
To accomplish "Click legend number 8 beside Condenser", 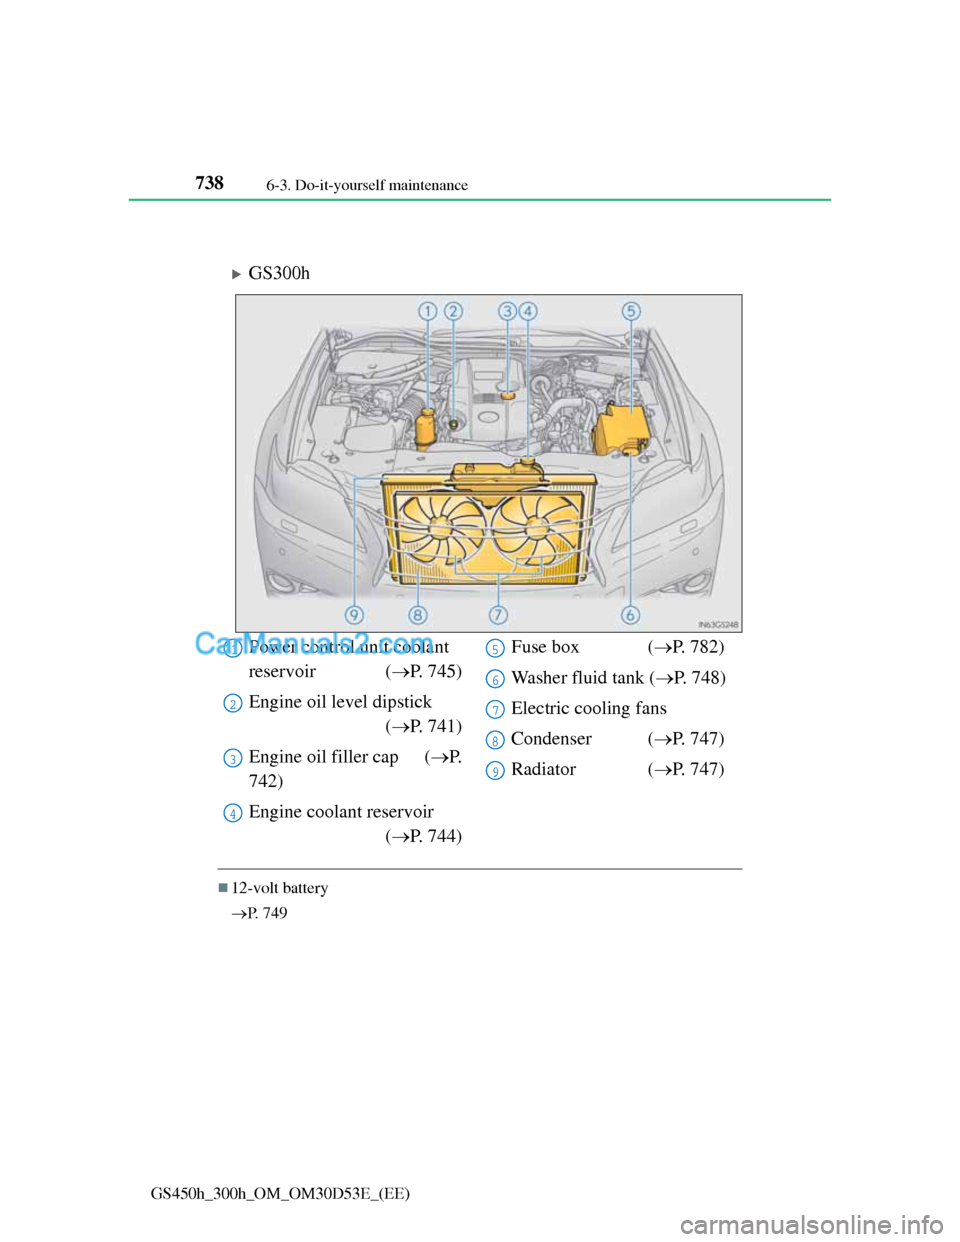I will pyautogui.click(x=495, y=741).
